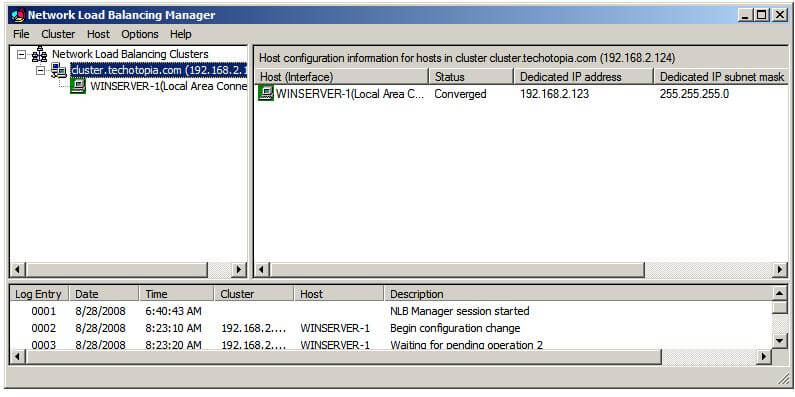795x397 pixels.
Task: Click the Date column header in log
Action: click(104, 294)
